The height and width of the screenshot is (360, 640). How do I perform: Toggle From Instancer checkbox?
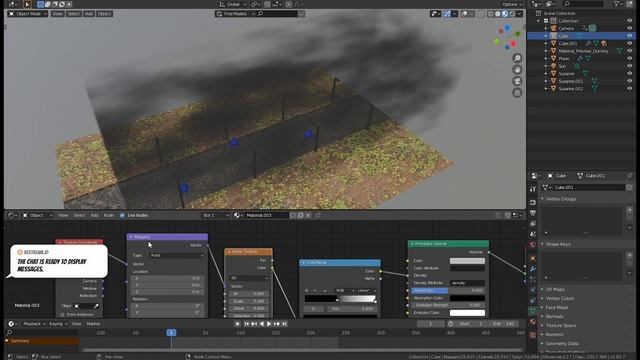(x=62, y=315)
